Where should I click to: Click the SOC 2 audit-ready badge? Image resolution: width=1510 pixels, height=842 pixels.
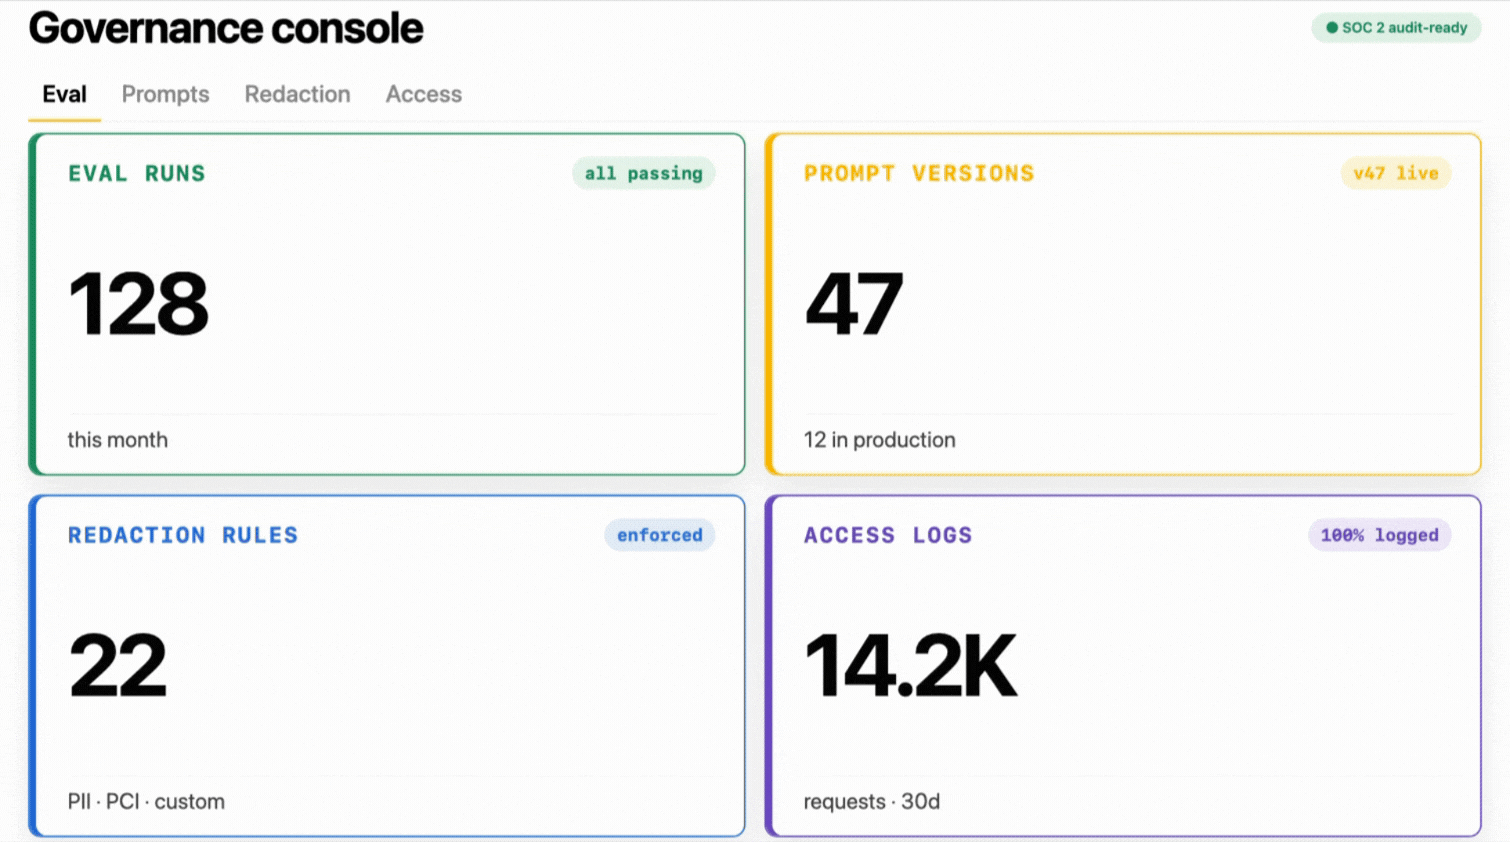click(1396, 28)
